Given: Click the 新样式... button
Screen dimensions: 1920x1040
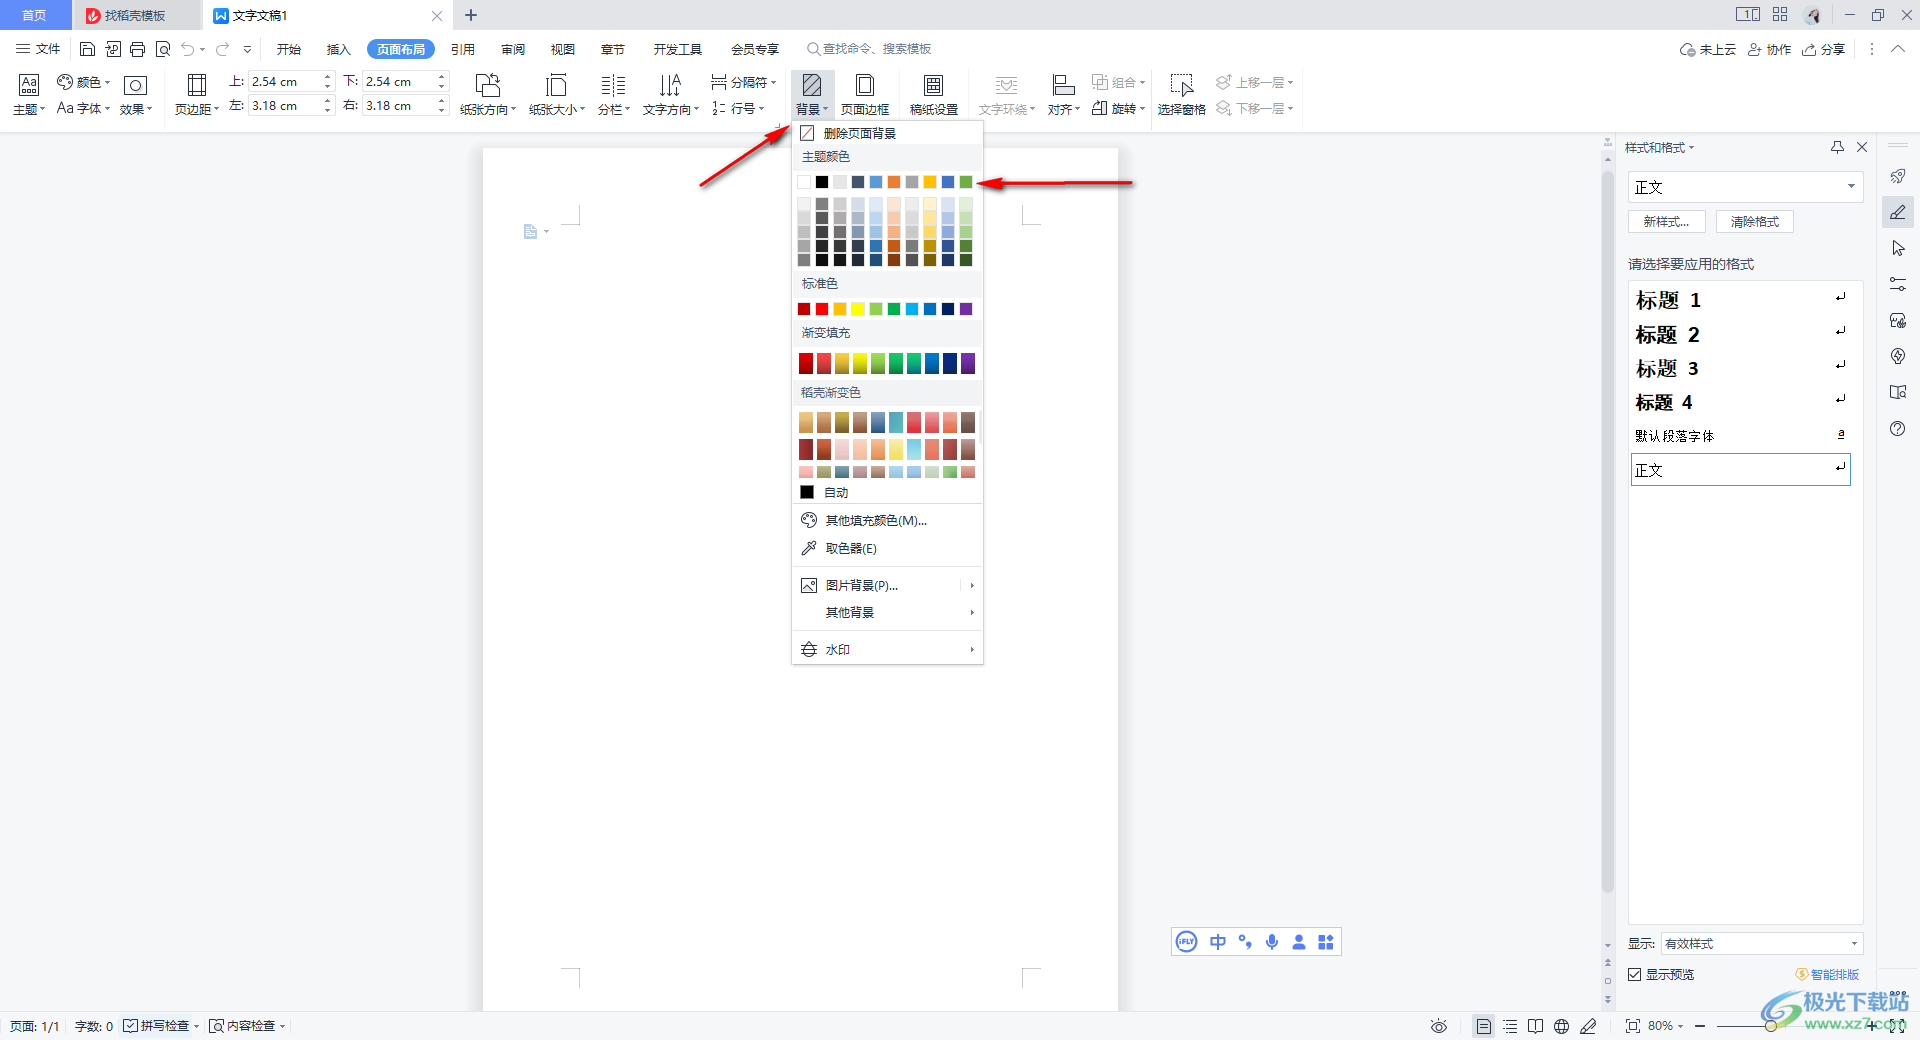Looking at the screenshot, I should (1666, 222).
